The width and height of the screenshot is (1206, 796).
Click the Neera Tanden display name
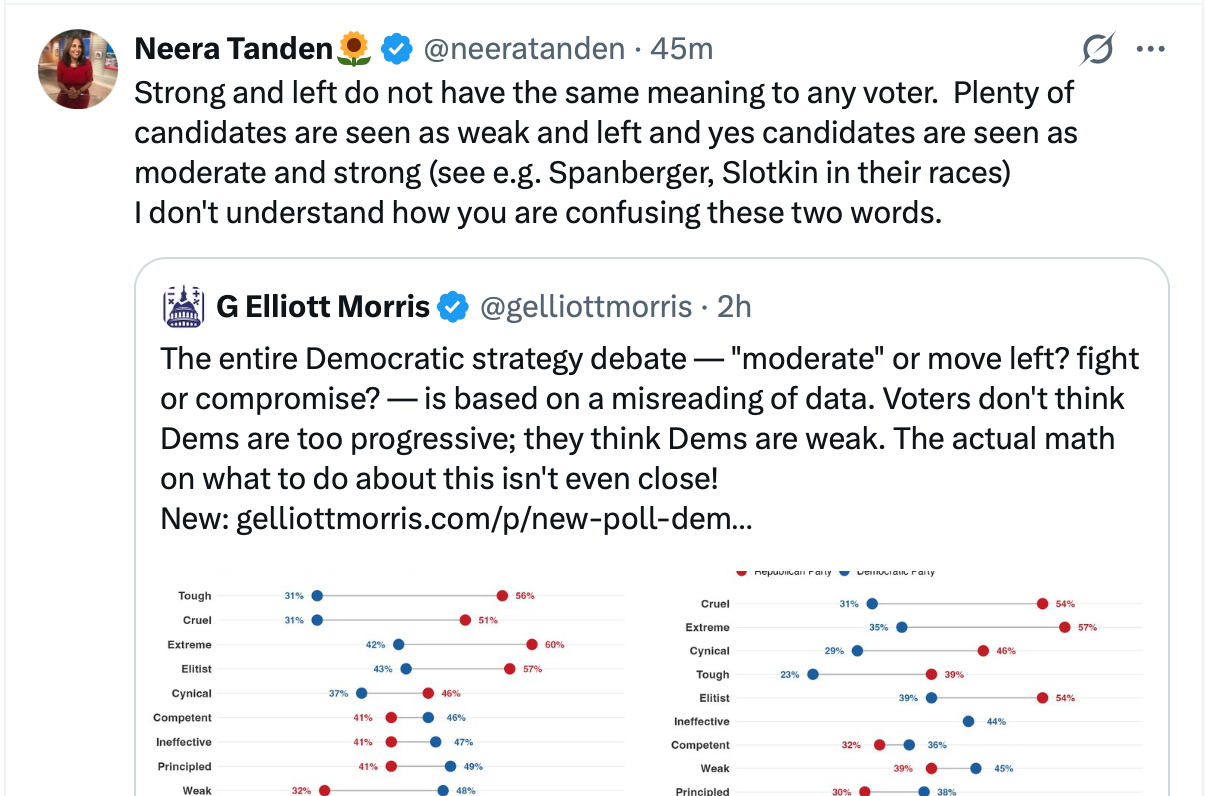click(x=233, y=48)
